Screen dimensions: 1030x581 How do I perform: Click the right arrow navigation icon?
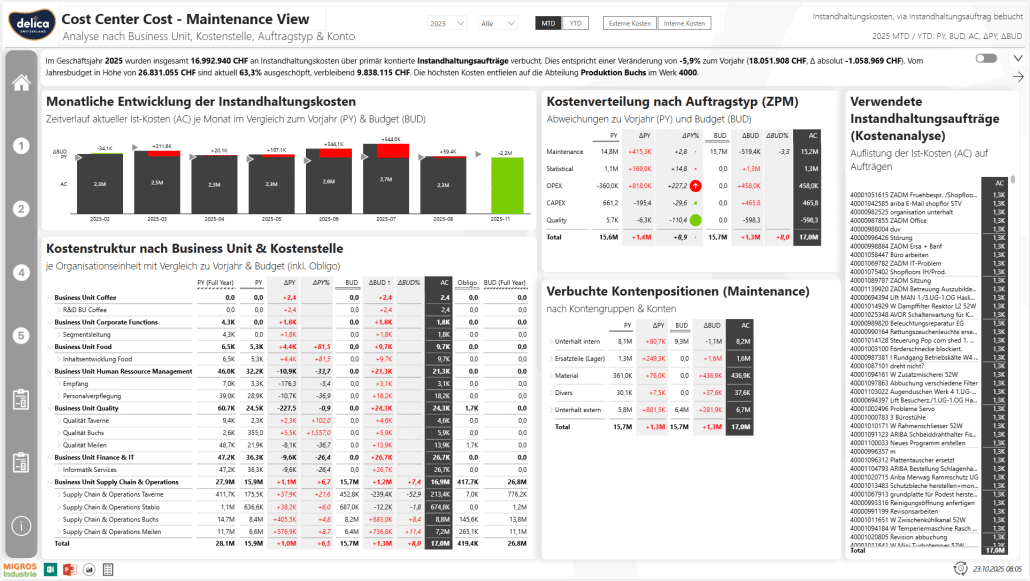point(1018,77)
